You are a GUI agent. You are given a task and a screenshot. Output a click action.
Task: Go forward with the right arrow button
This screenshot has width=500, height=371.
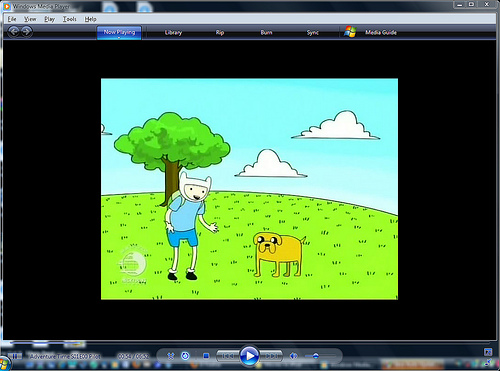27,32
